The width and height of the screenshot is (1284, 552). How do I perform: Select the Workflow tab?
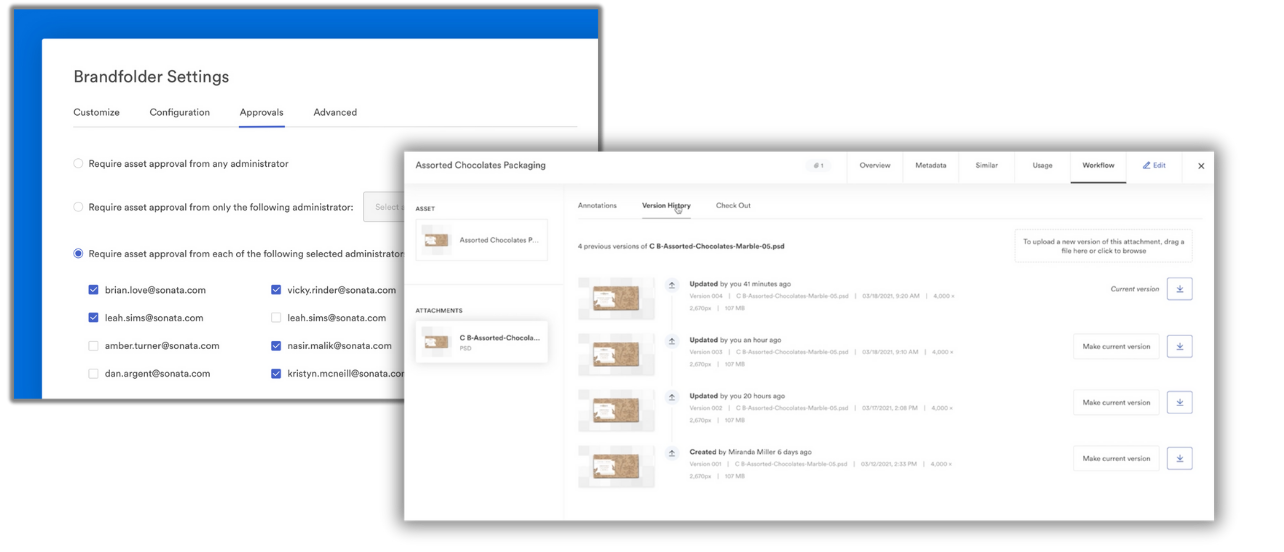click(x=1098, y=165)
